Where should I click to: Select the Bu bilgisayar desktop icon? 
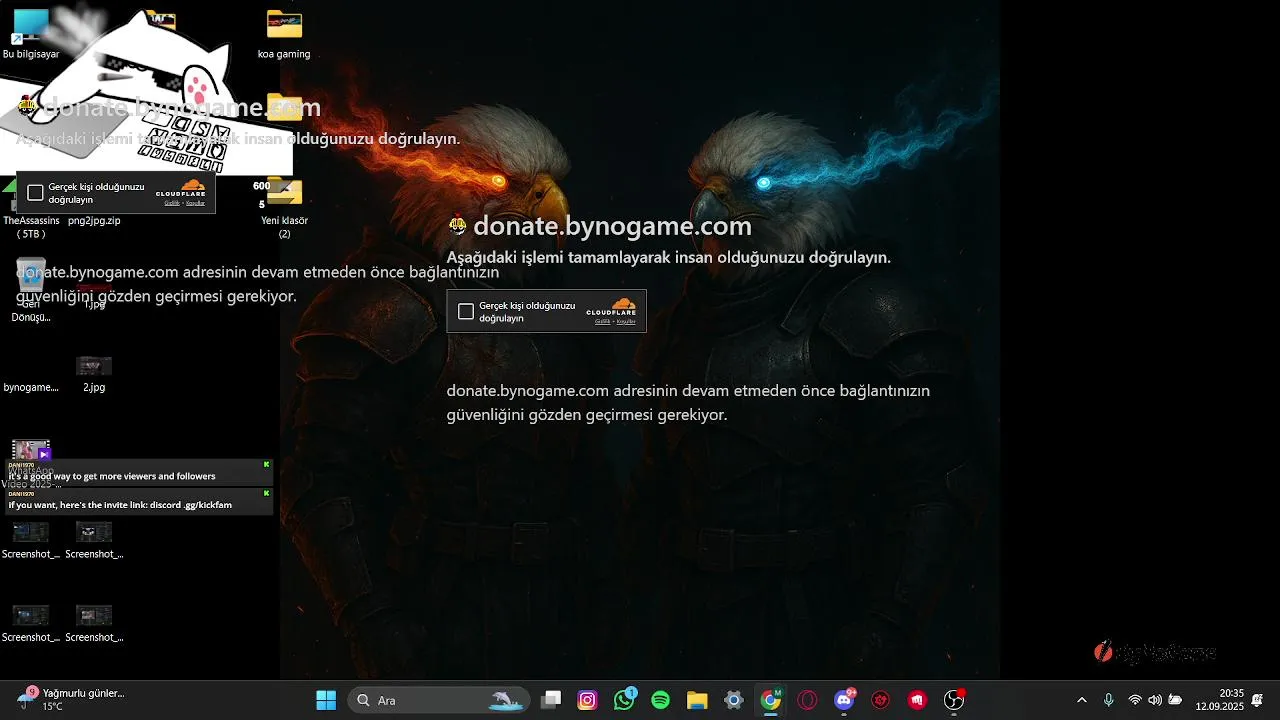pos(31,34)
